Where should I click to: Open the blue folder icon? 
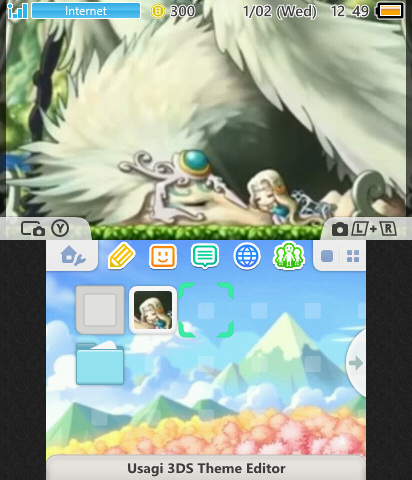(x=100, y=363)
